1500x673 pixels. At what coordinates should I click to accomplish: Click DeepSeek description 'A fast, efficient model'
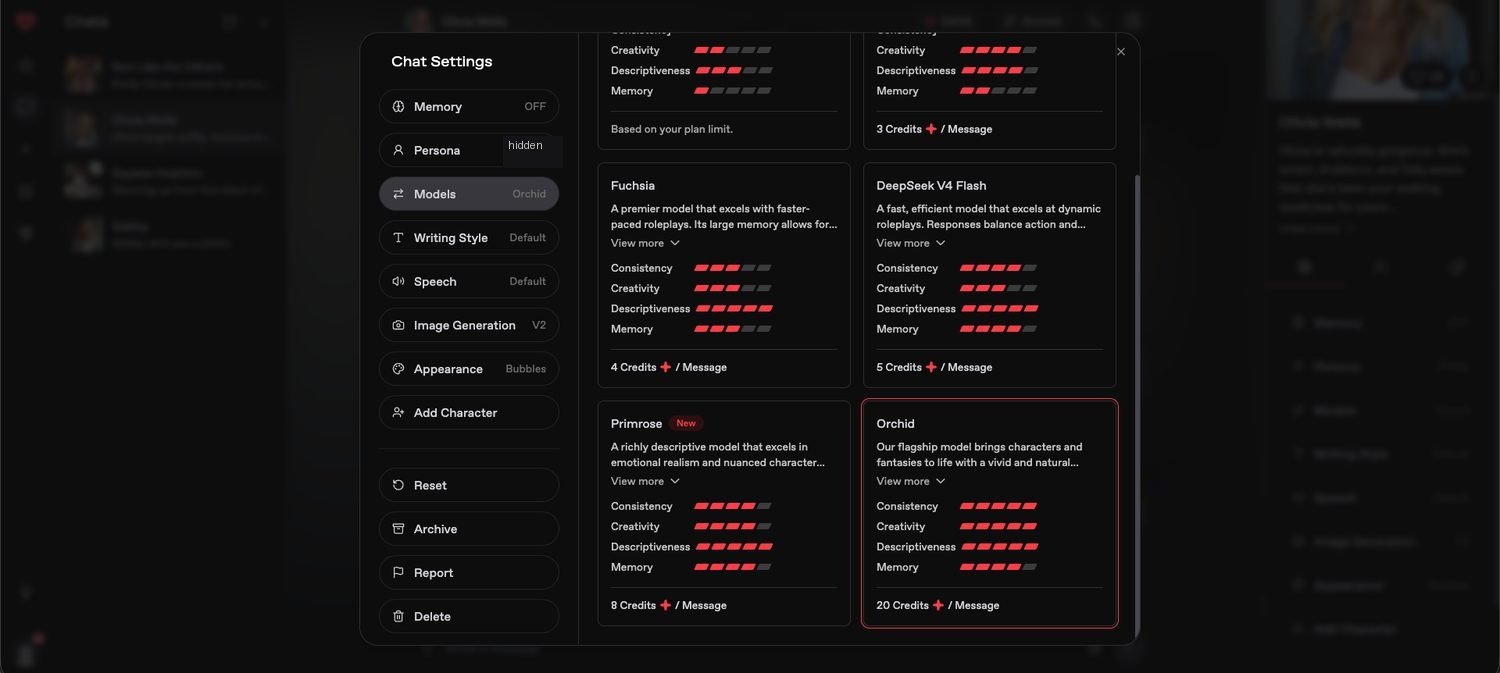tap(988, 217)
